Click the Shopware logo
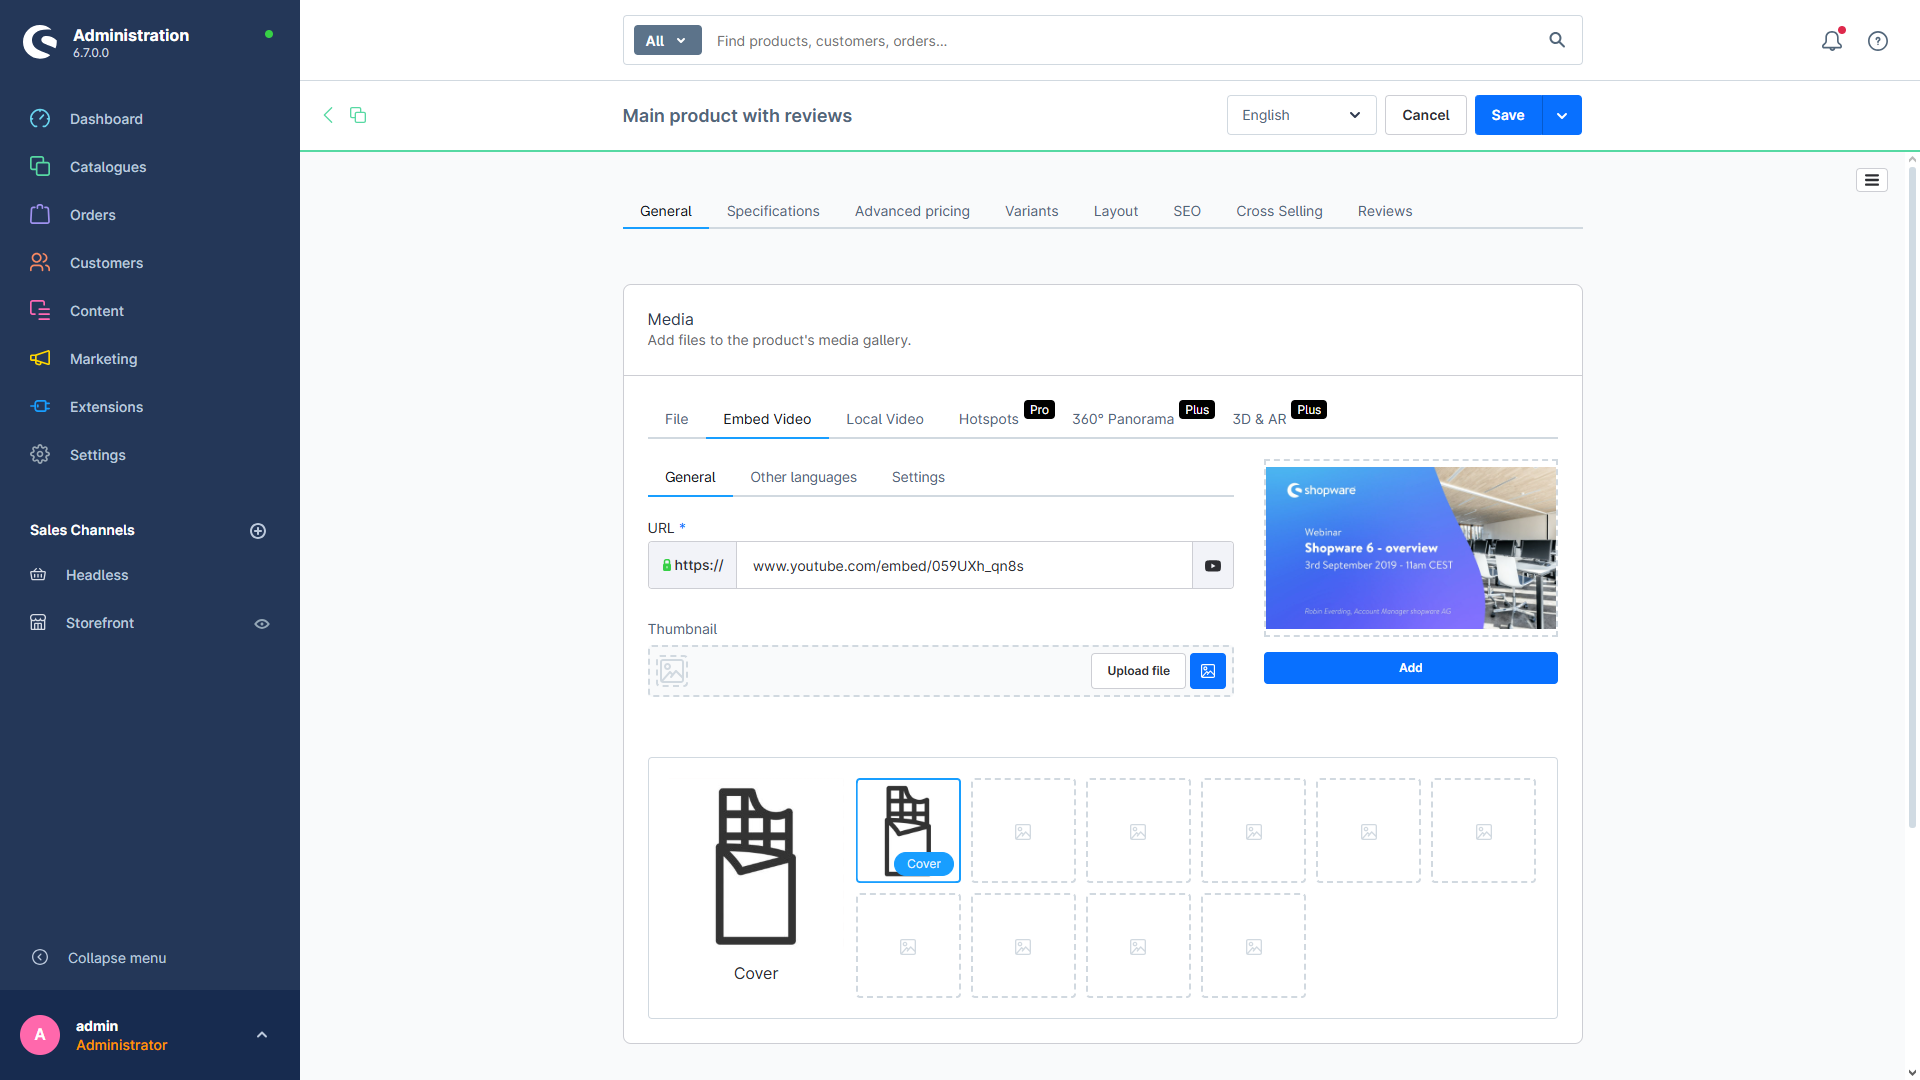Screen dimensions: 1920x1080 [40, 42]
